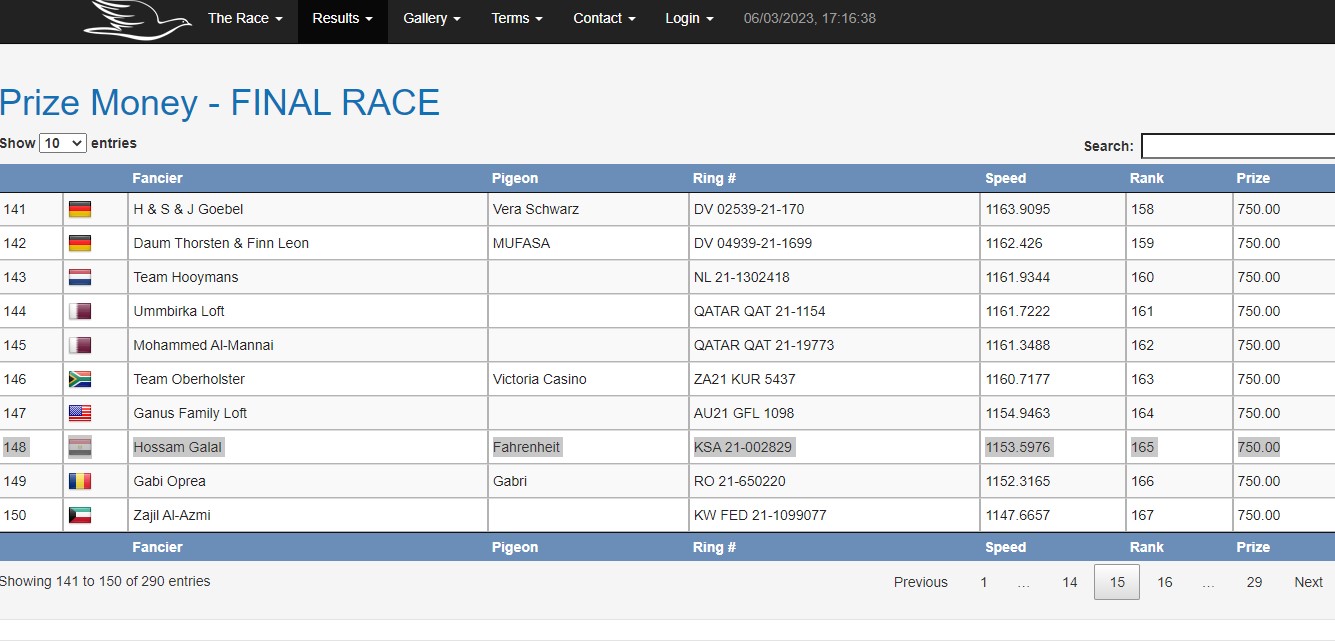Viewport: 1335px width, 641px height.
Task: Open the Show entries dropdown
Action: pyautogui.click(x=62, y=142)
